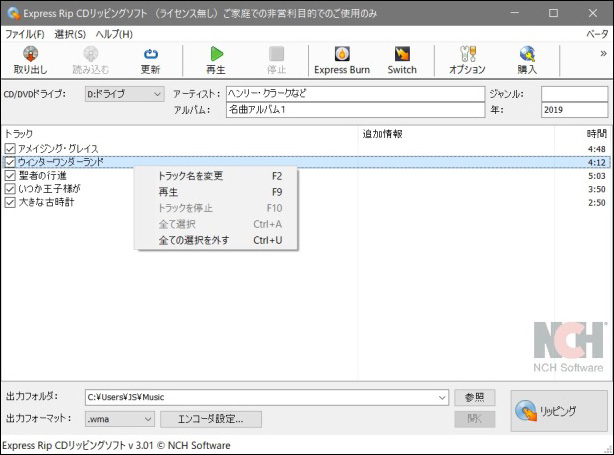Open the 選択(S) menu
614x455 pixels.
point(70,34)
